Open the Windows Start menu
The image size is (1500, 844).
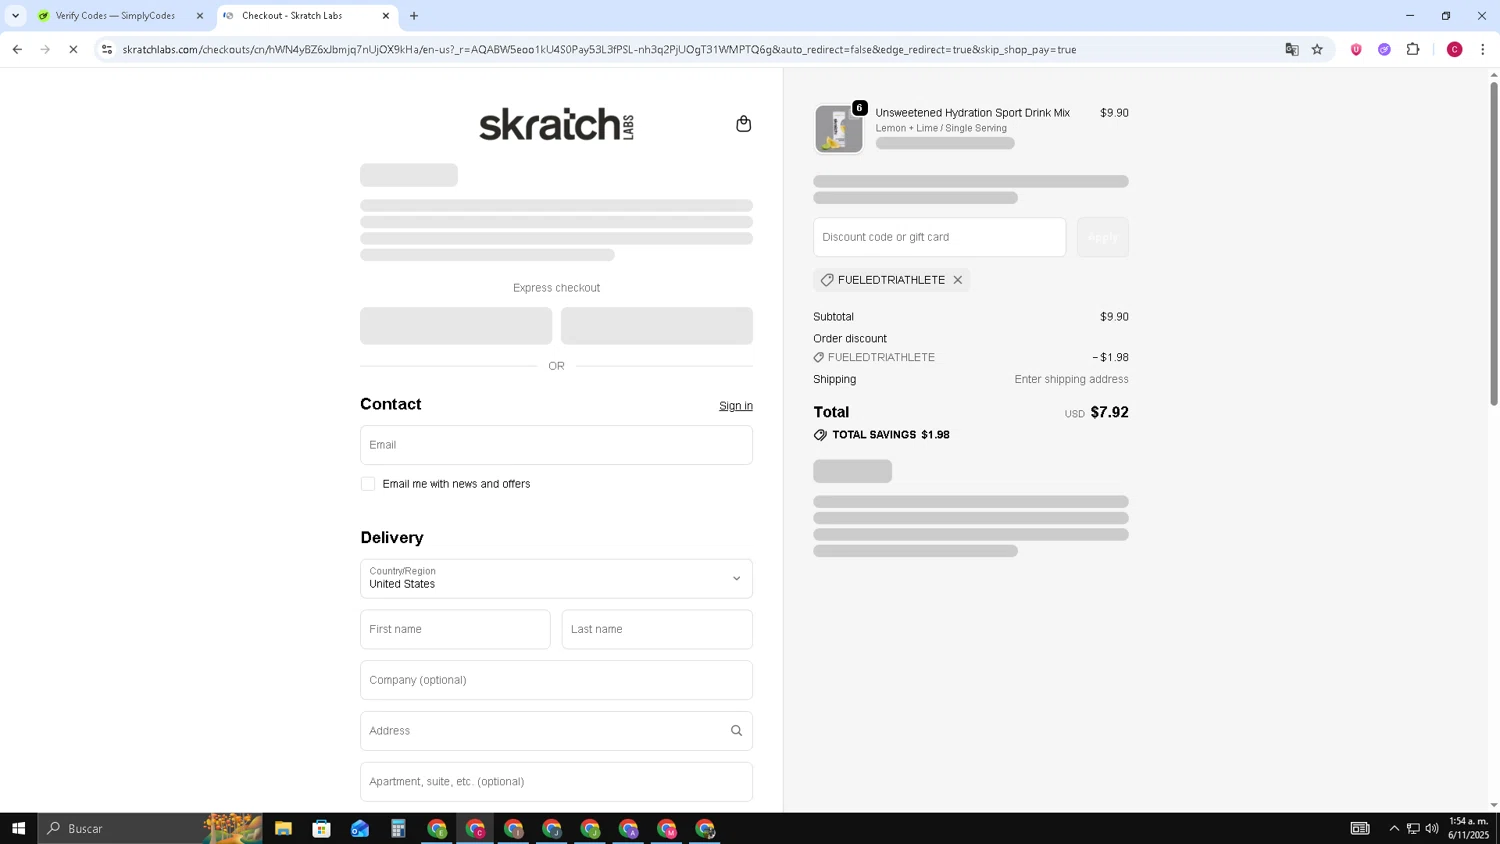click(18, 828)
